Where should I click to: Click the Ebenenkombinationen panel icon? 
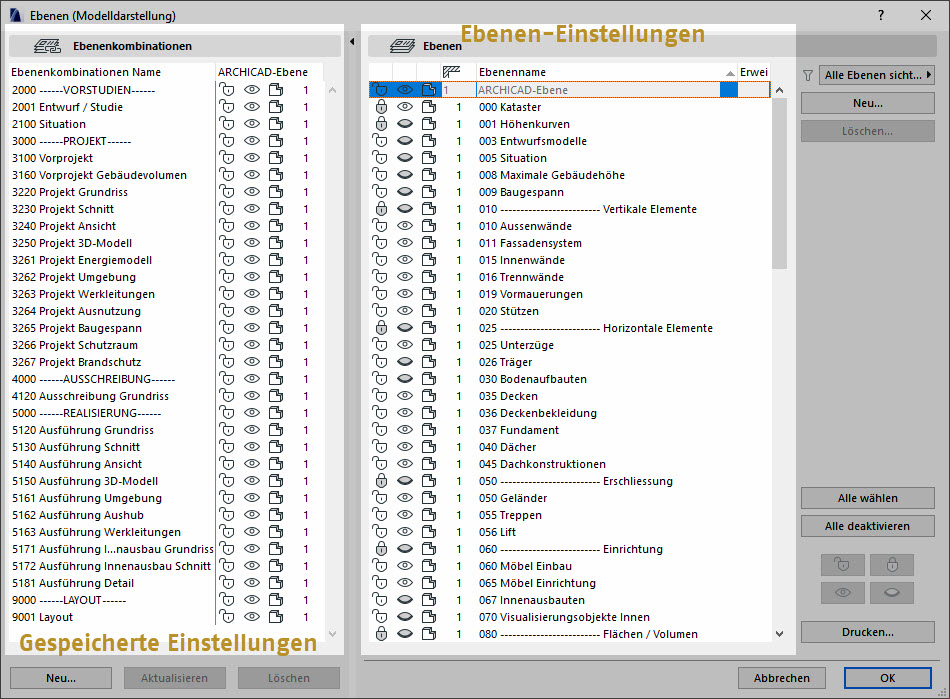click(x=47, y=46)
